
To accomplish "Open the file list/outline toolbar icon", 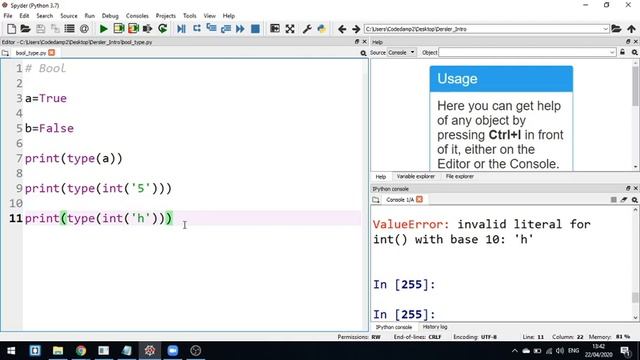I will (x=69, y=29).
